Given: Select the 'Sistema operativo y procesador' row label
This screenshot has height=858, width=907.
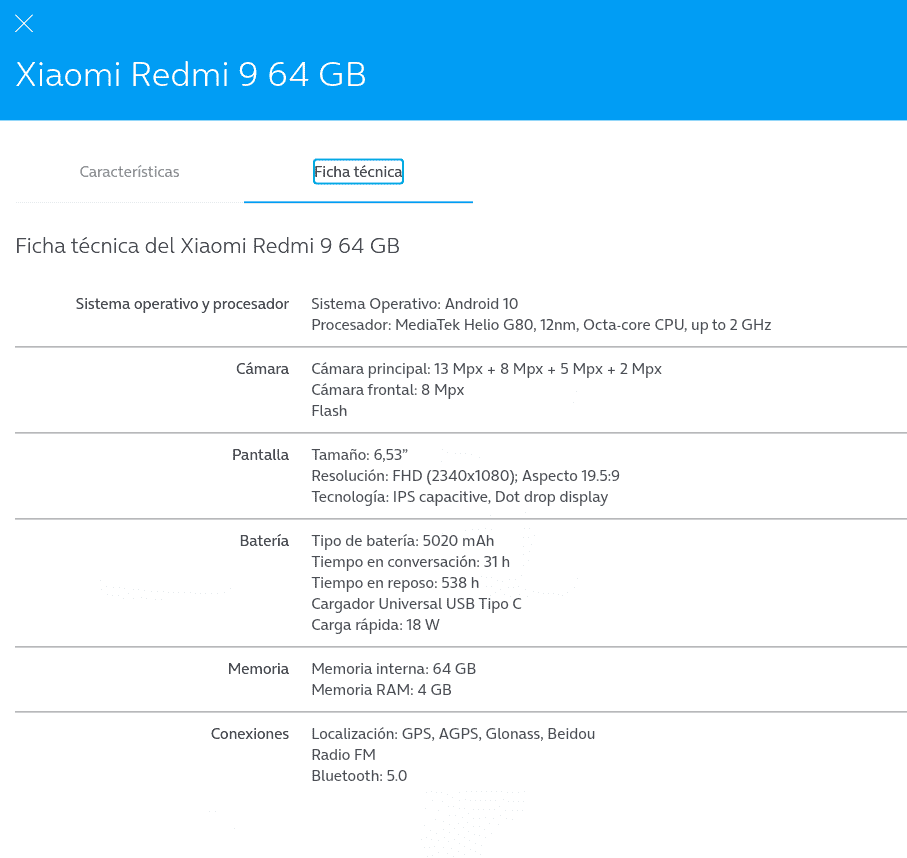Looking at the screenshot, I should click(182, 304).
